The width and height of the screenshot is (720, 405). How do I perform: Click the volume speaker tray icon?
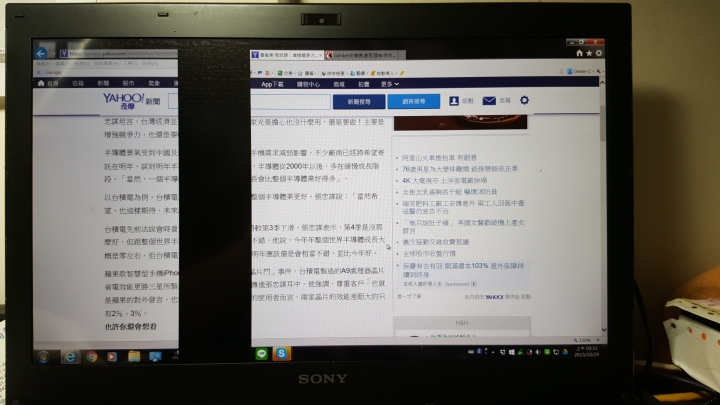point(538,352)
